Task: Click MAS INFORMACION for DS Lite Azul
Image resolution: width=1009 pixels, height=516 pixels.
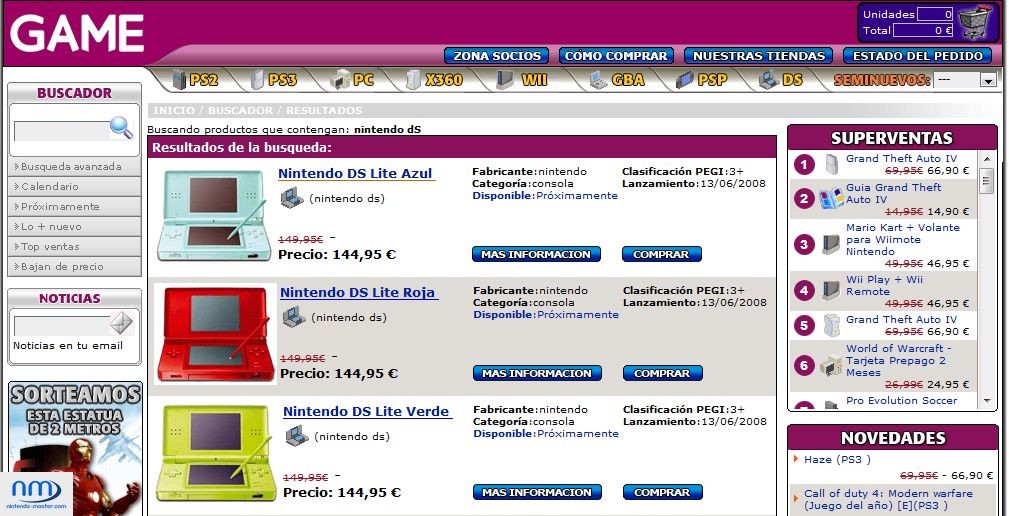Action: (x=536, y=254)
